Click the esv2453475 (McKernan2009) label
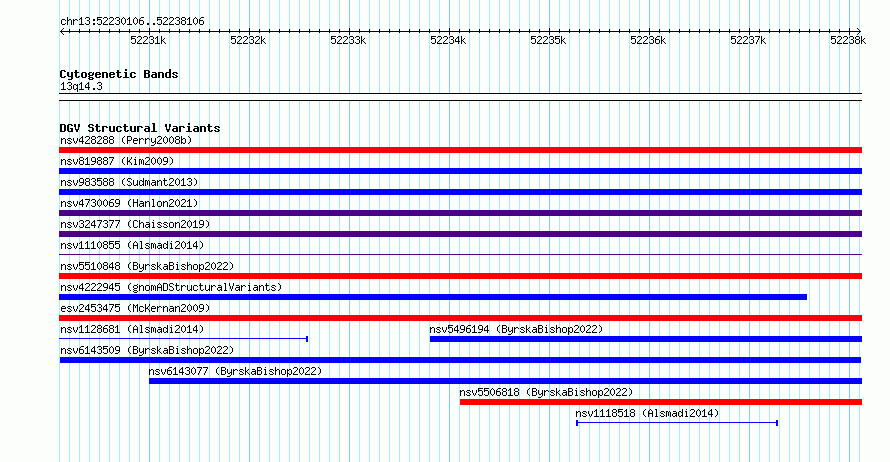 pyautogui.click(x=135, y=308)
